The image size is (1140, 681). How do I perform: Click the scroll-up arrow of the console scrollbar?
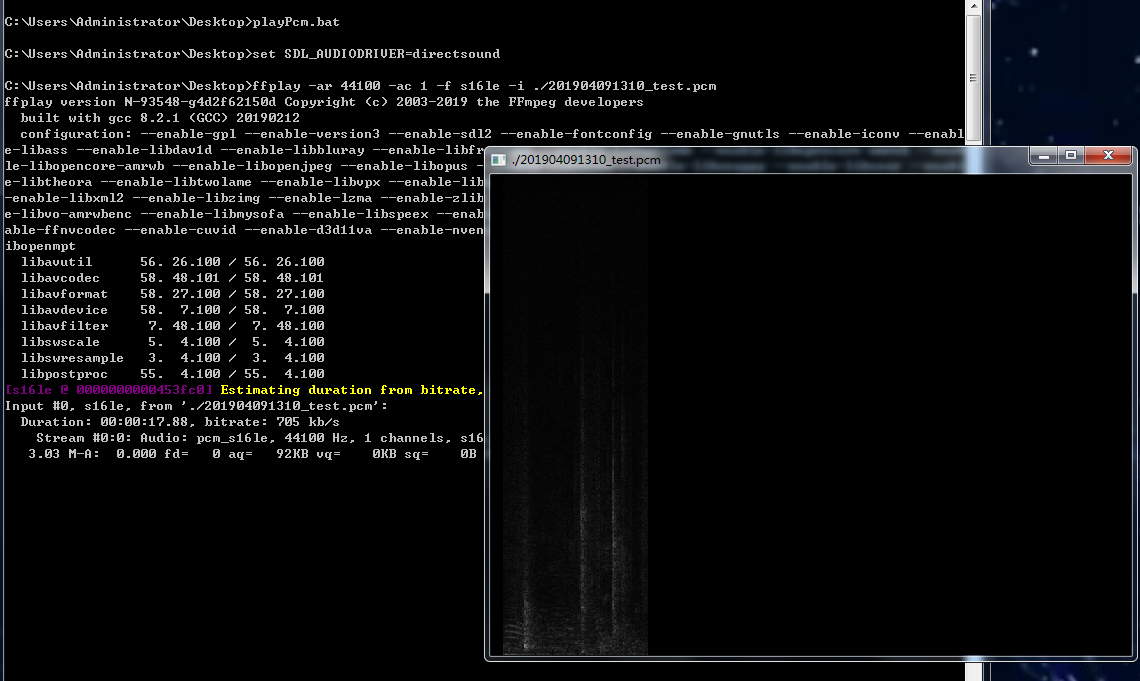(971, 8)
